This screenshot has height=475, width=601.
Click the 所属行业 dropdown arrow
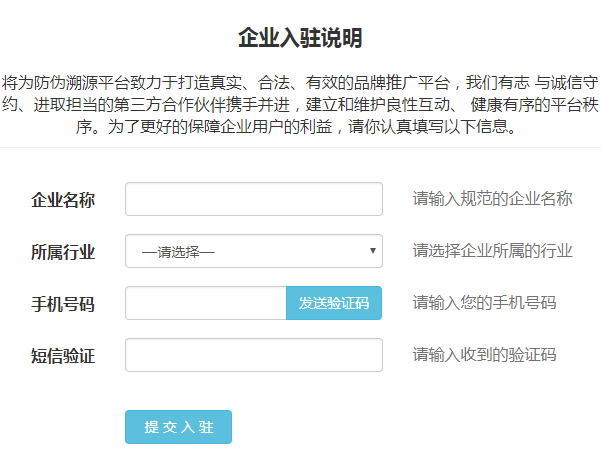[373, 251]
